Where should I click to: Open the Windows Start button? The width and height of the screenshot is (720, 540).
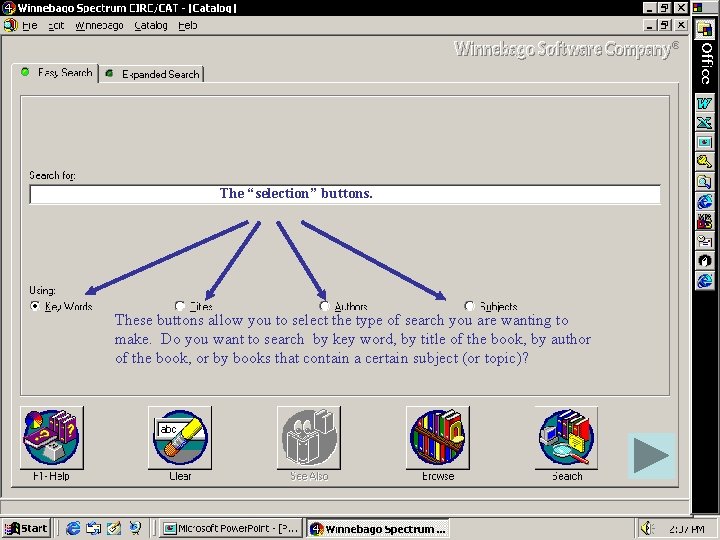pos(26,529)
